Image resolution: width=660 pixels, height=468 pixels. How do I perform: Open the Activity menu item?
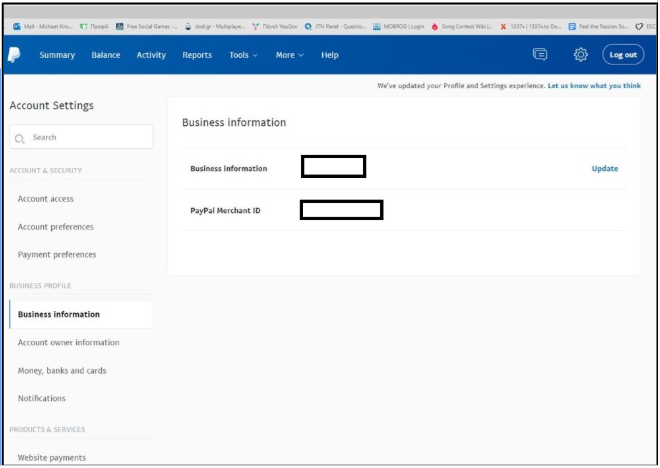click(x=151, y=55)
